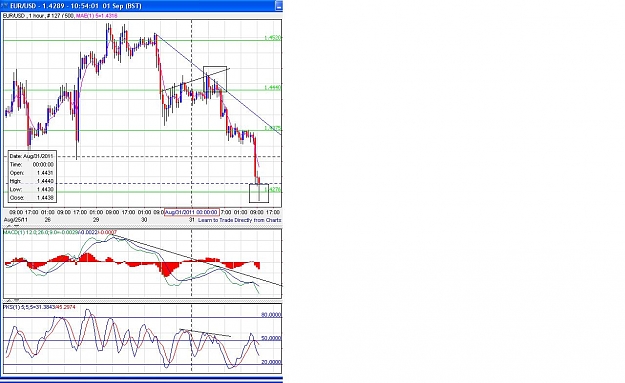
Task: Click the 80.0000 level label in PKS panel
Action: tap(271, 315)
